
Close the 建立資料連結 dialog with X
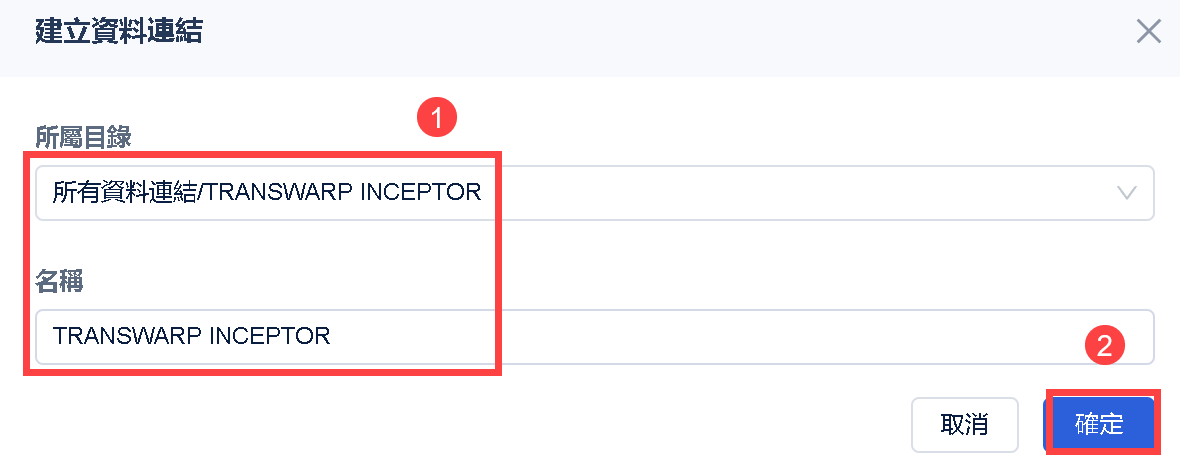[x=1149, y=32]
